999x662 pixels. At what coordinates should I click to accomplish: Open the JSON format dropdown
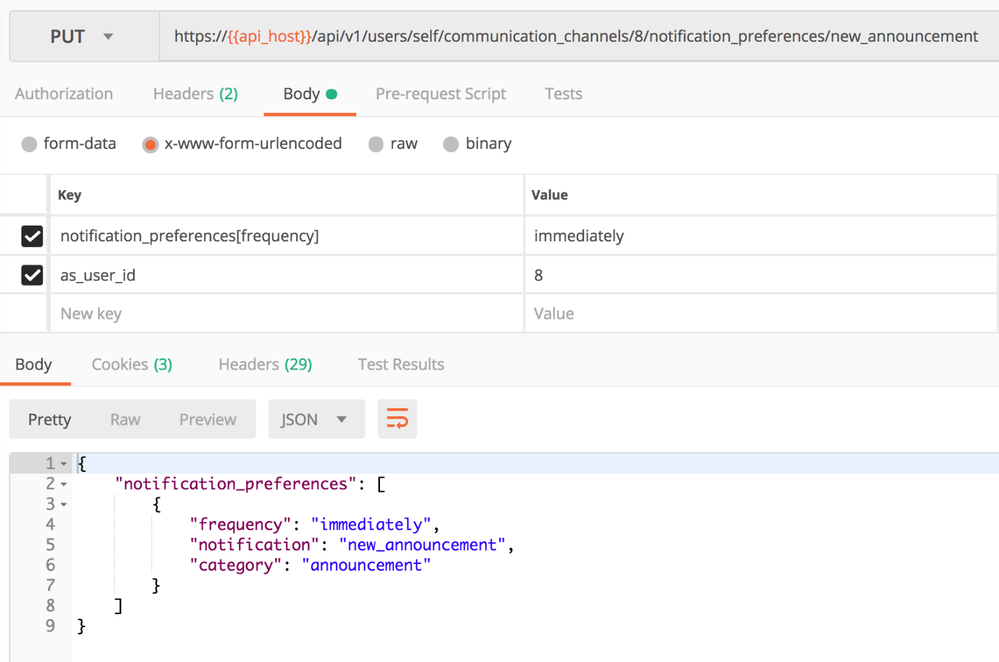pyautogui.click(x=315, y=420)
